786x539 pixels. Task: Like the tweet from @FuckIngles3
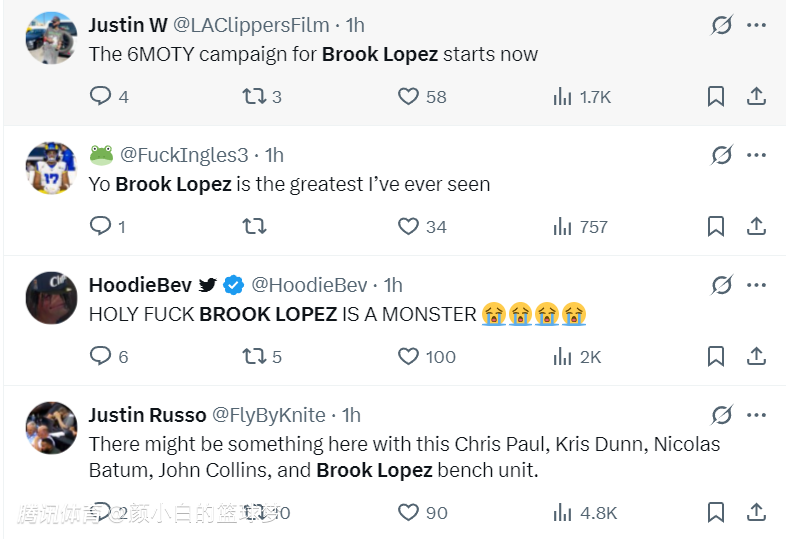tap(408, 226)
